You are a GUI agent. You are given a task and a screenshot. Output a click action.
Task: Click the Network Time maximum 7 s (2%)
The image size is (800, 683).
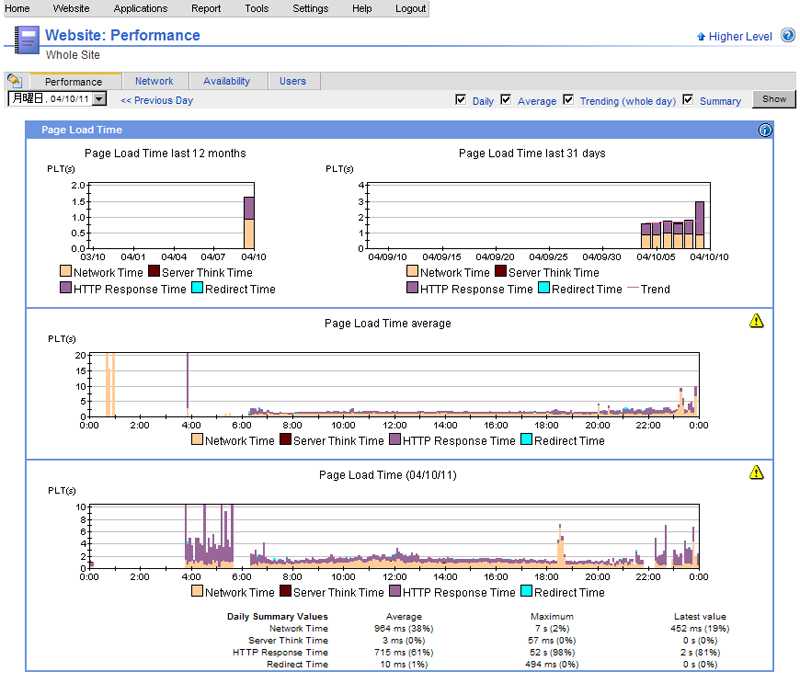point(552,628)
